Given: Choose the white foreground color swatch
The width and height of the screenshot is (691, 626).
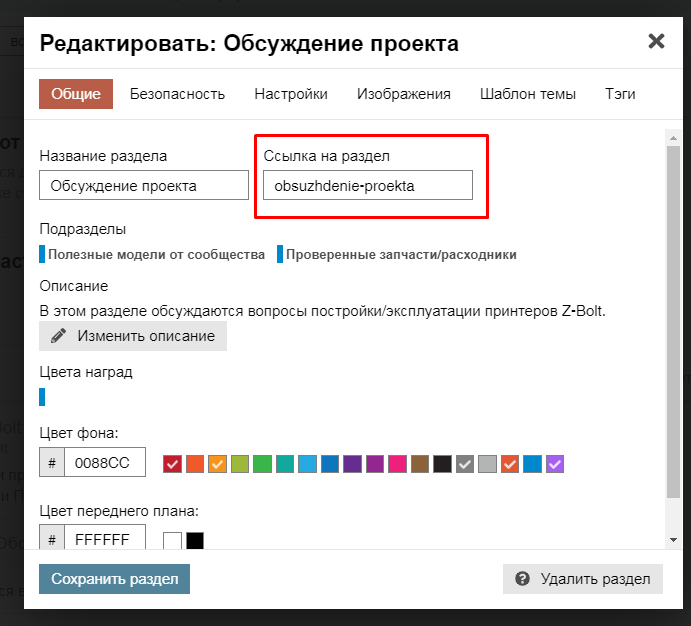Looking at the screenshot, I should point(172,541).
